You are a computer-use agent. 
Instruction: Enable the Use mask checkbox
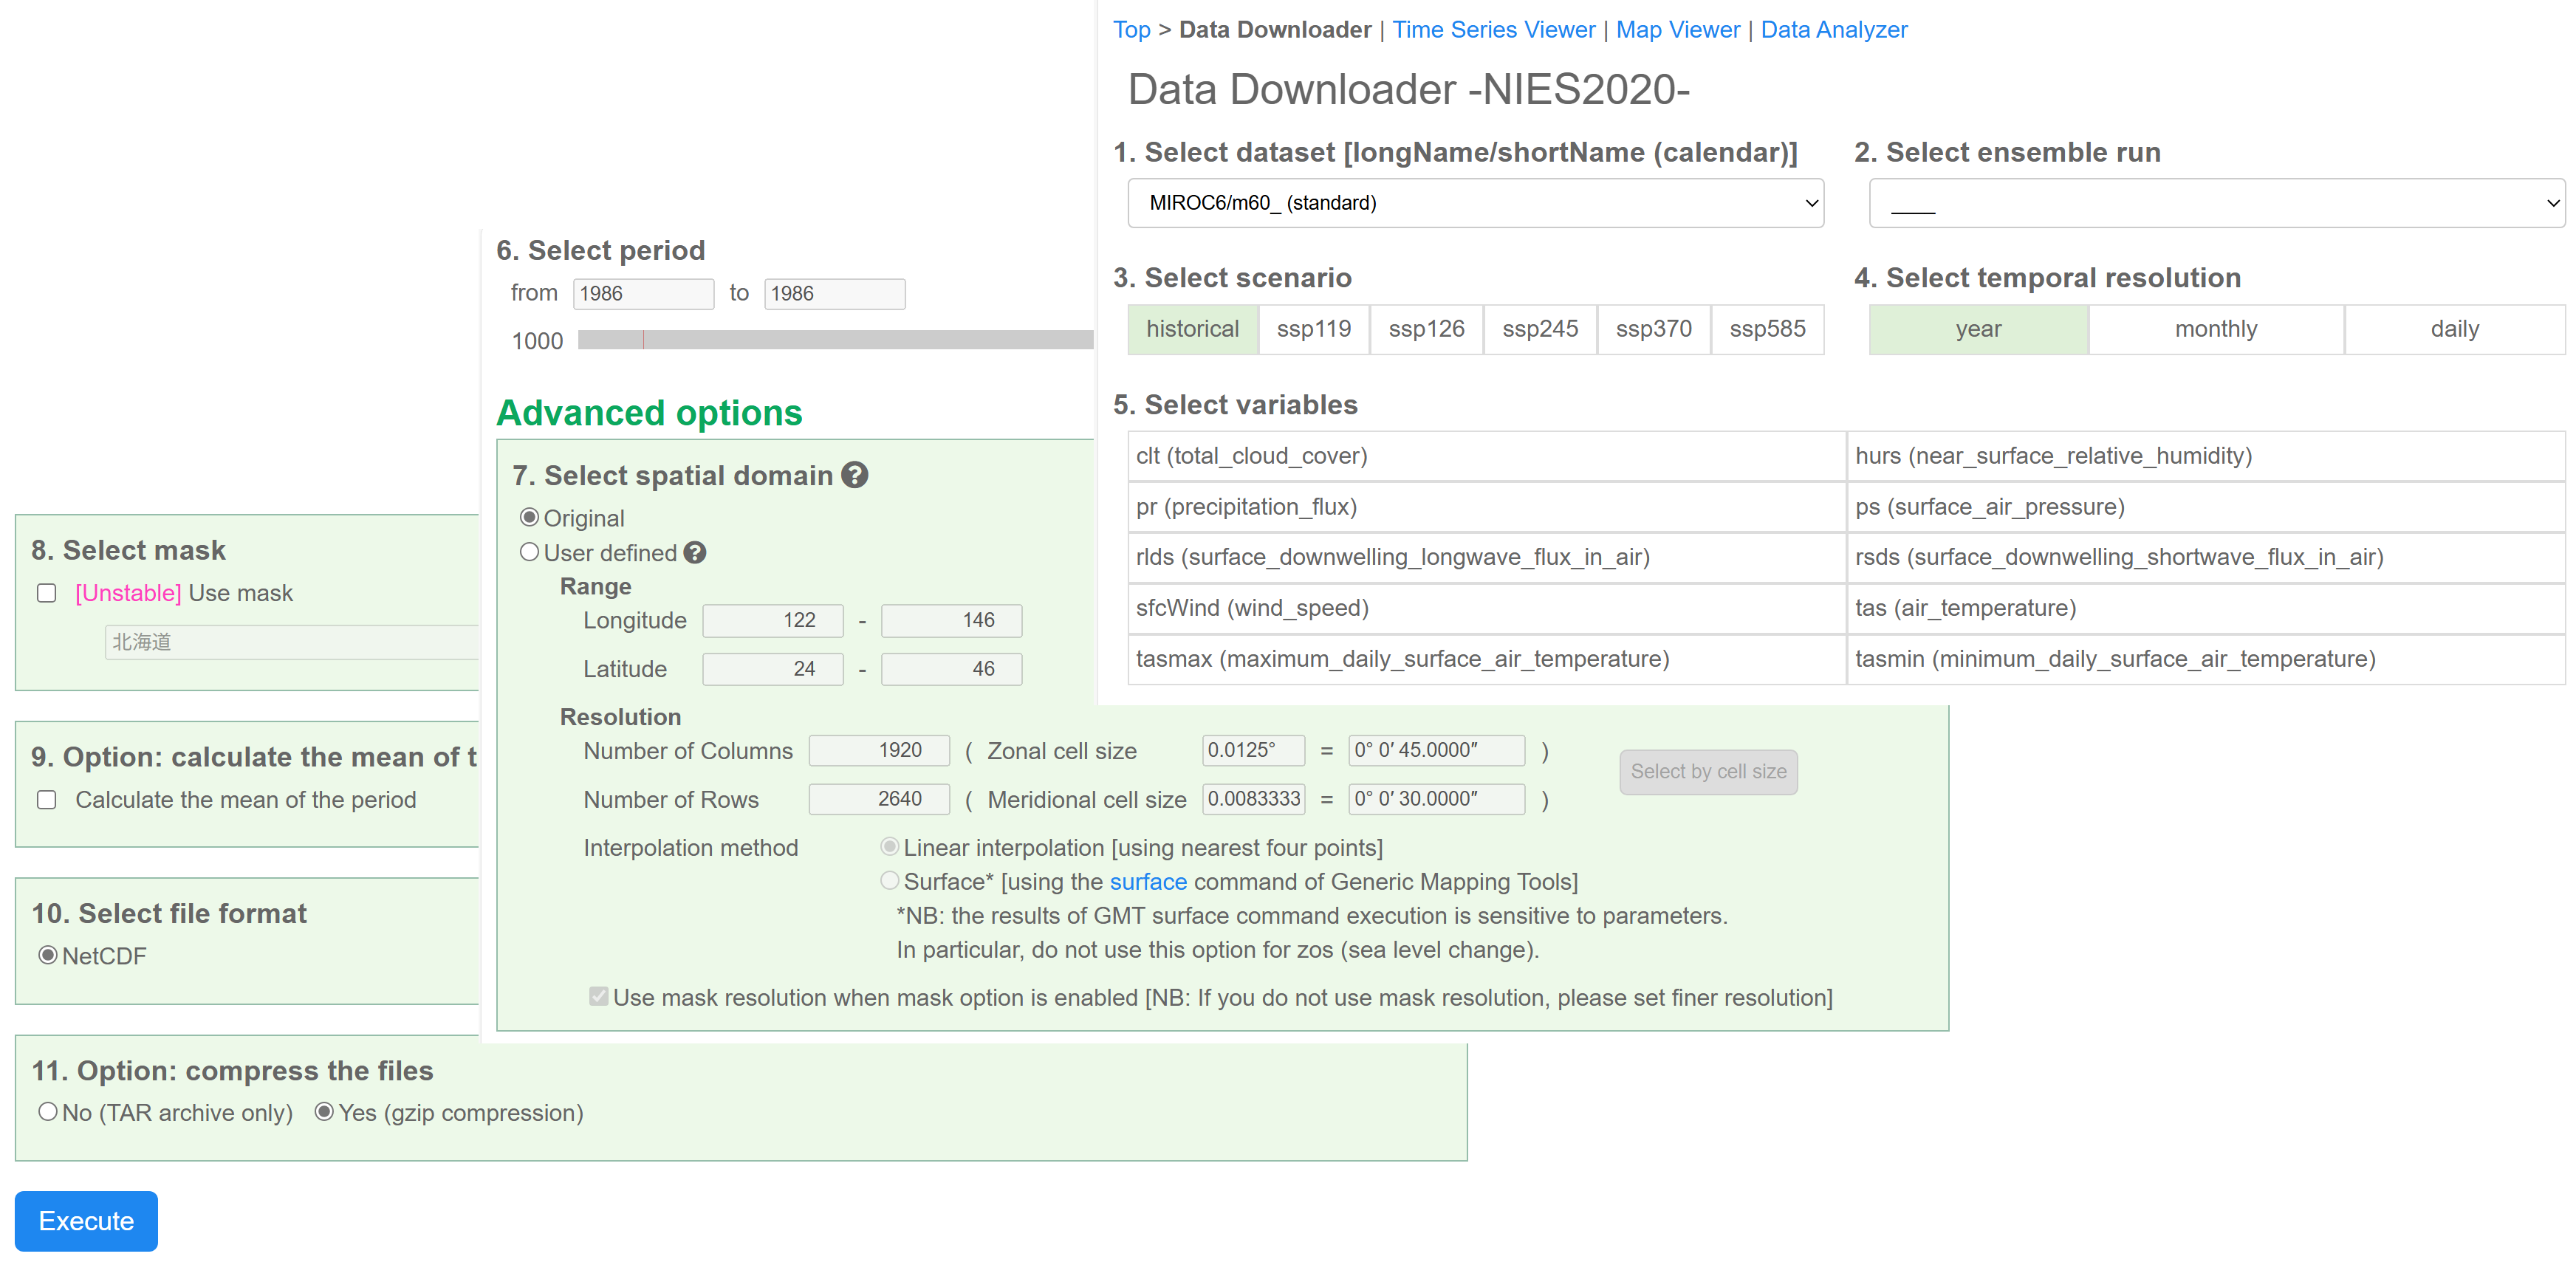coord(46,593)
